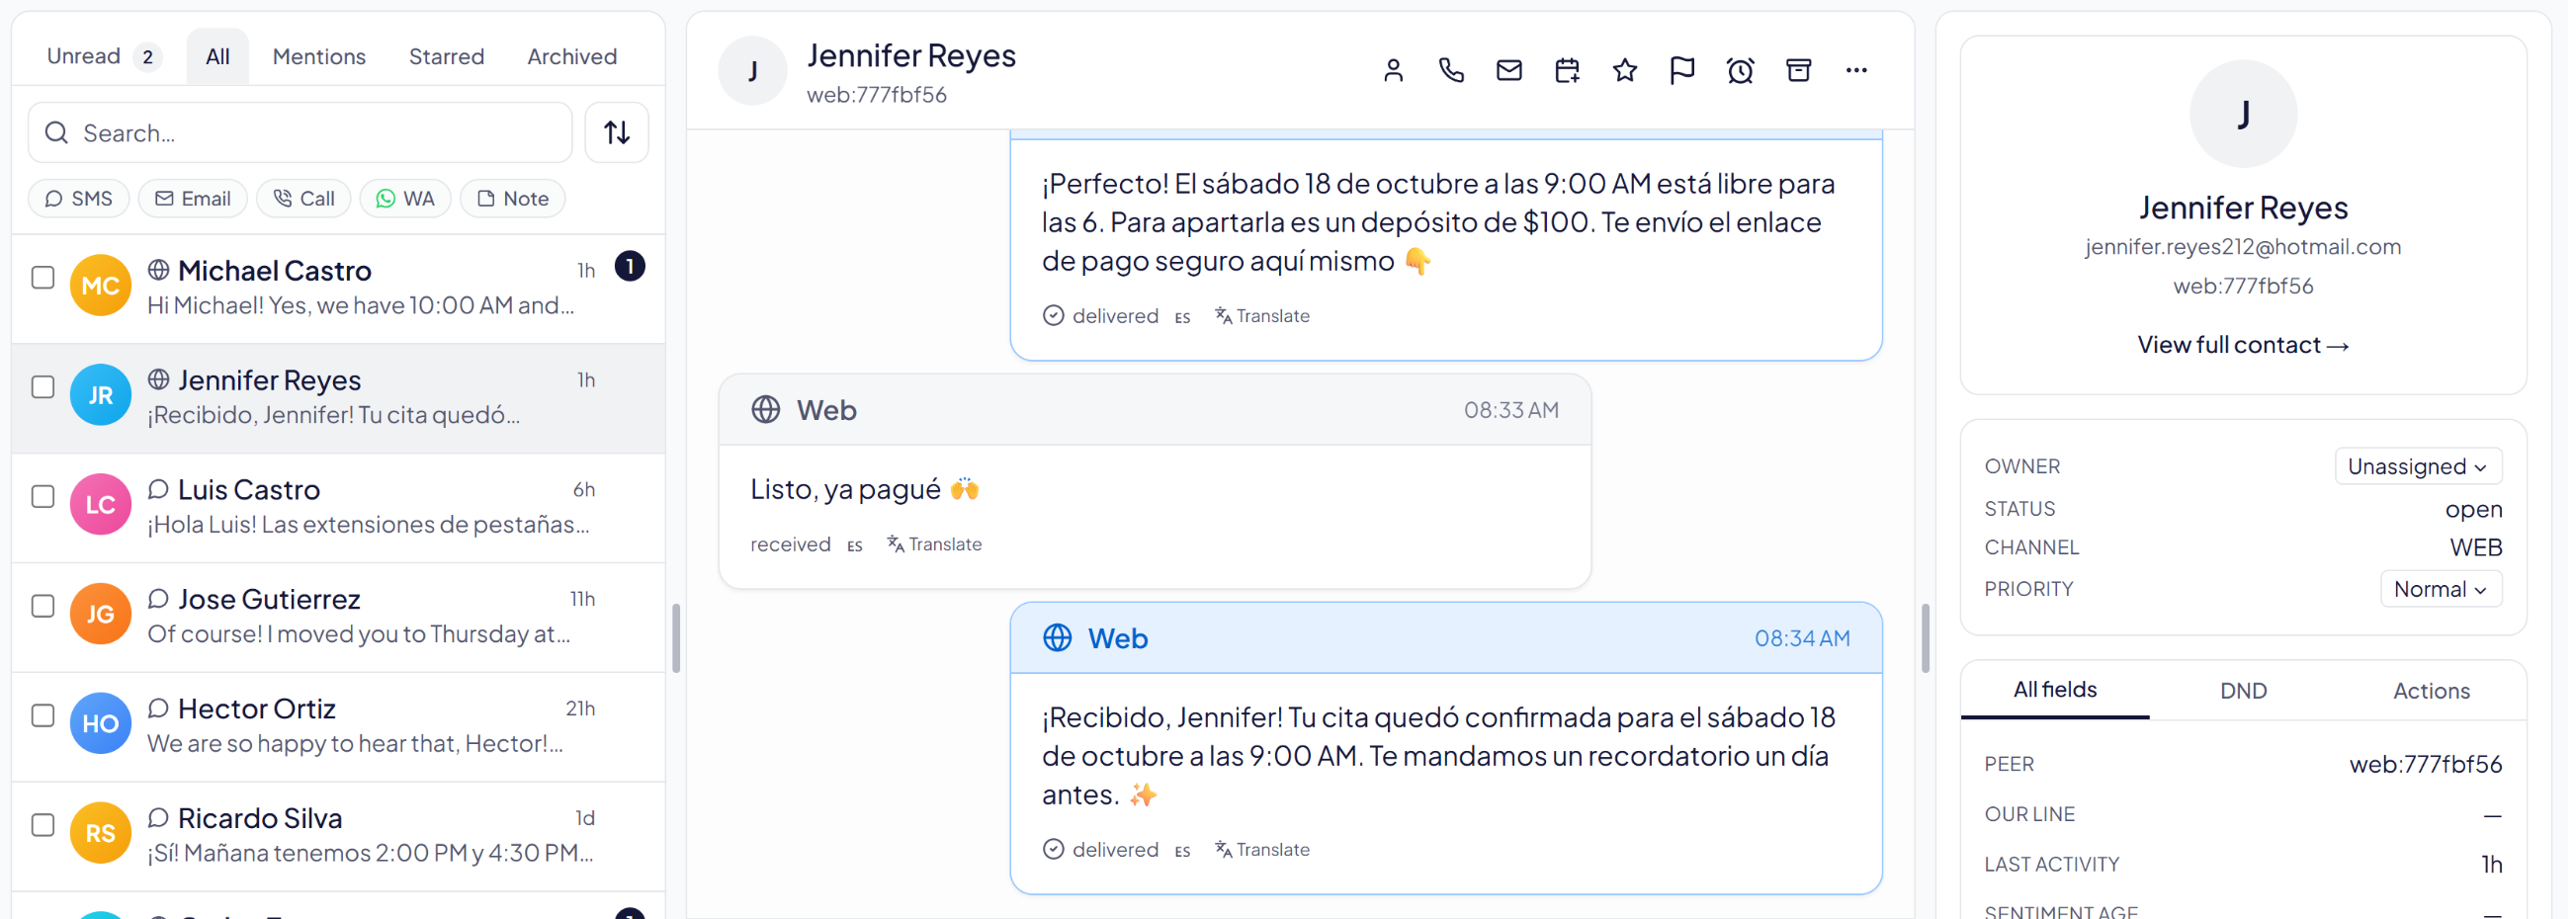The image size is (2576, 919).
Task: Filter conversations by SMS
Action: (79, 199)
